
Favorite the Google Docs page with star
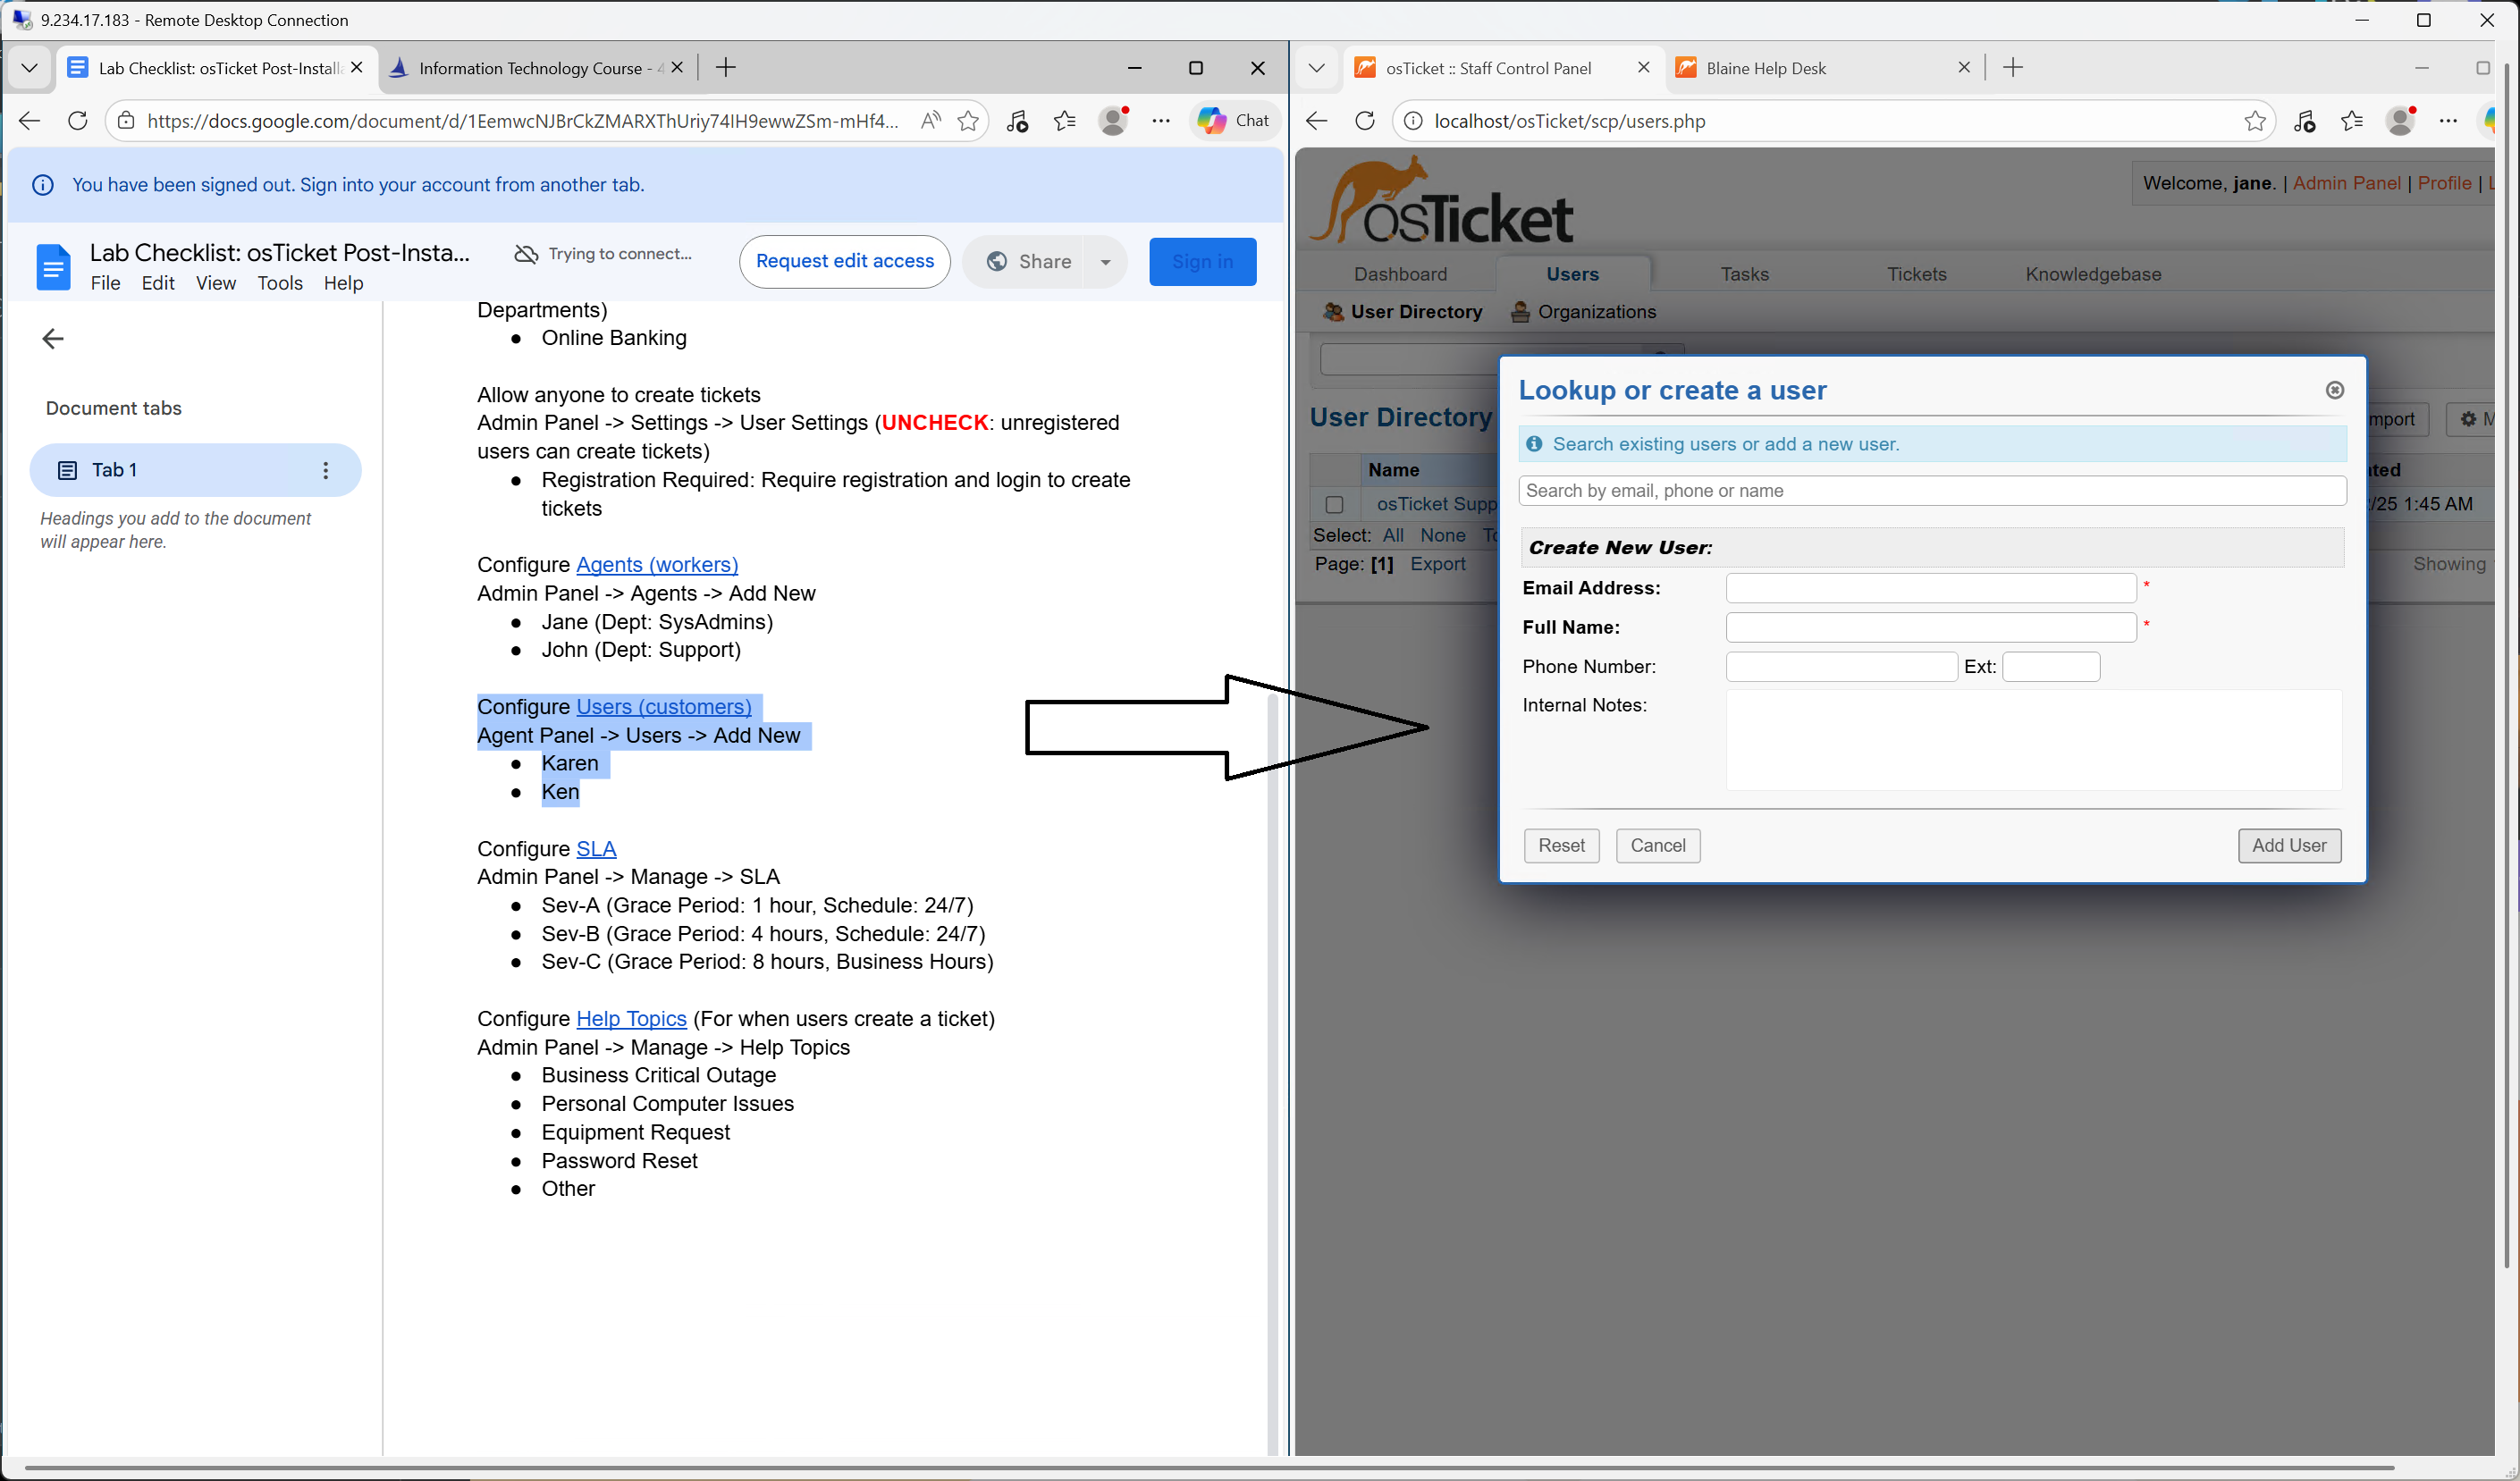click(968, 121)
